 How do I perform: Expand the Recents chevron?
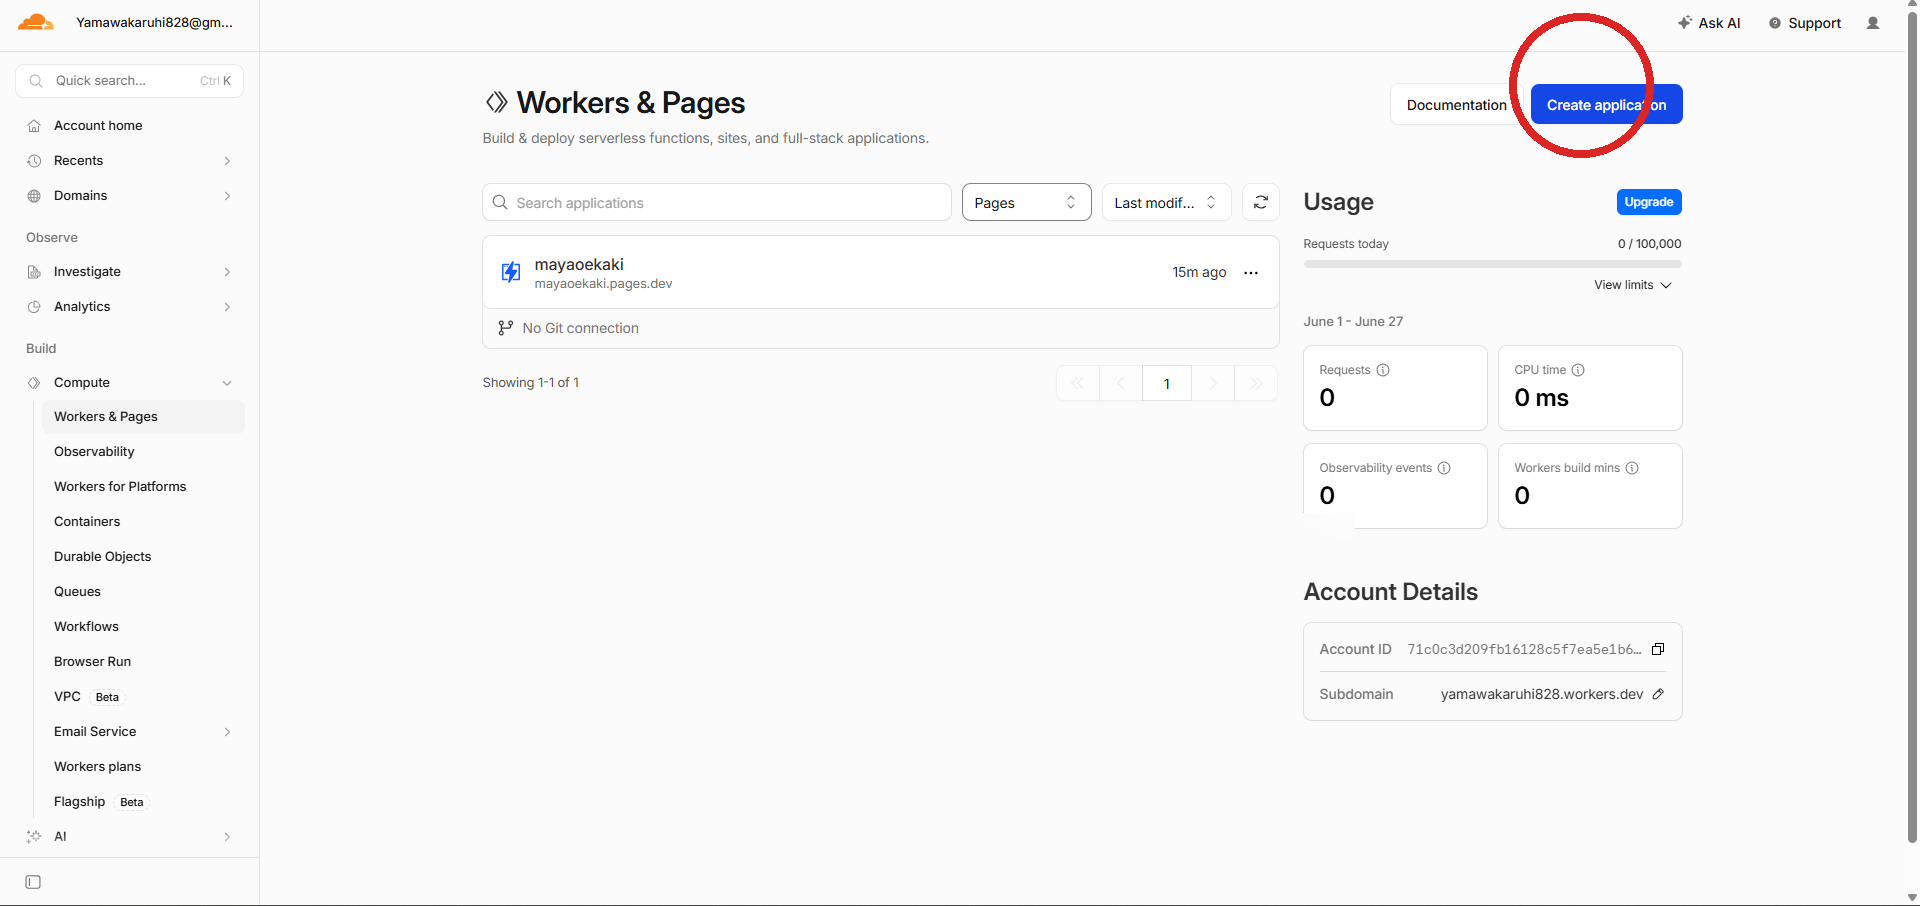pos(227,161)
